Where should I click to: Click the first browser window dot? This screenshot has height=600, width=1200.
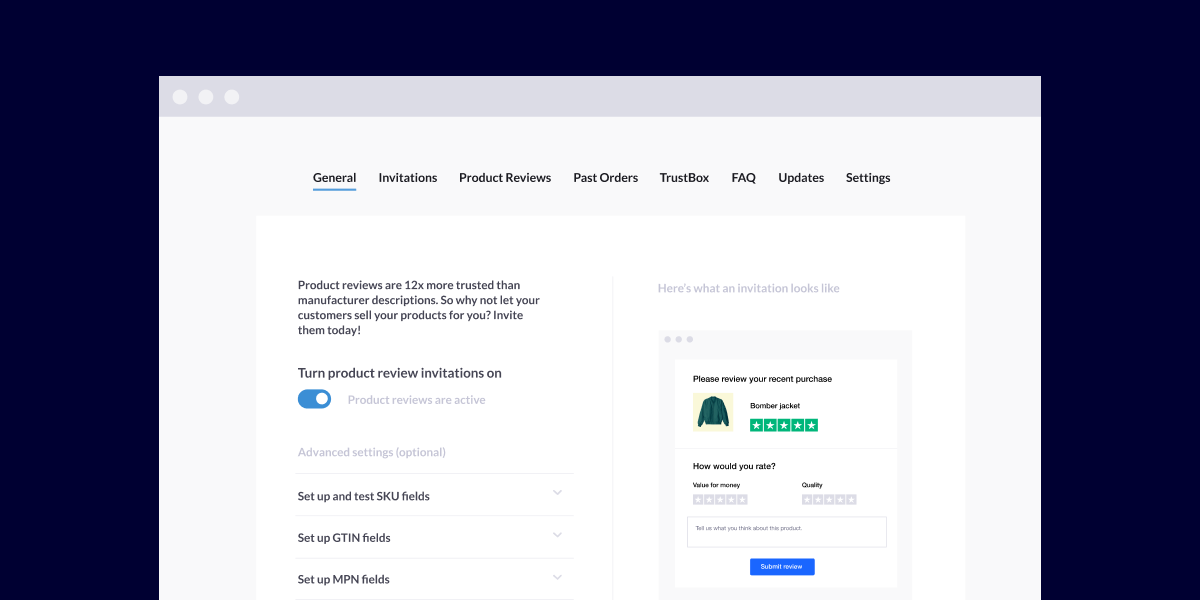pyautogui.click(x=180, y=97)
